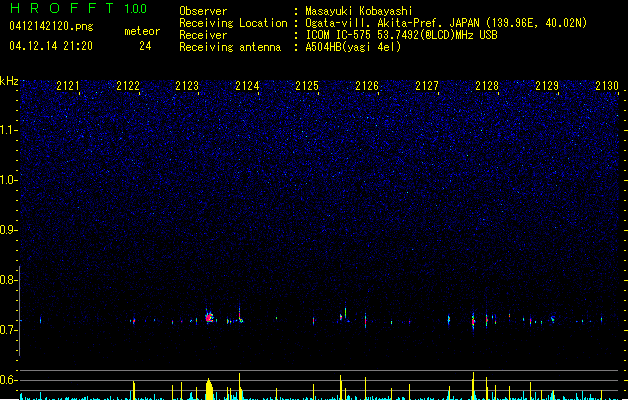This screenshot has width=629, height=400.
Task: Click the Receiving Location label
Action: (x=233, y=23)
